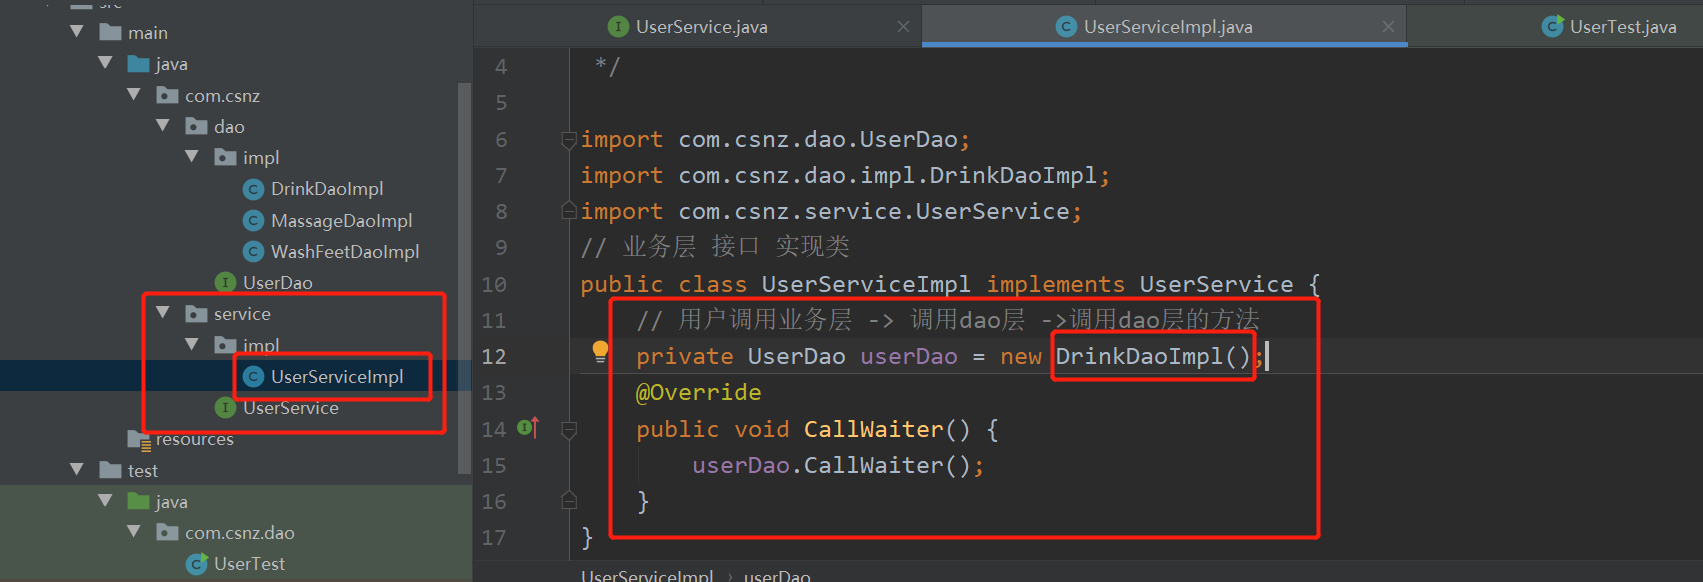Click UserServiceImpl in the breadcrumb bar

(647, 576)
